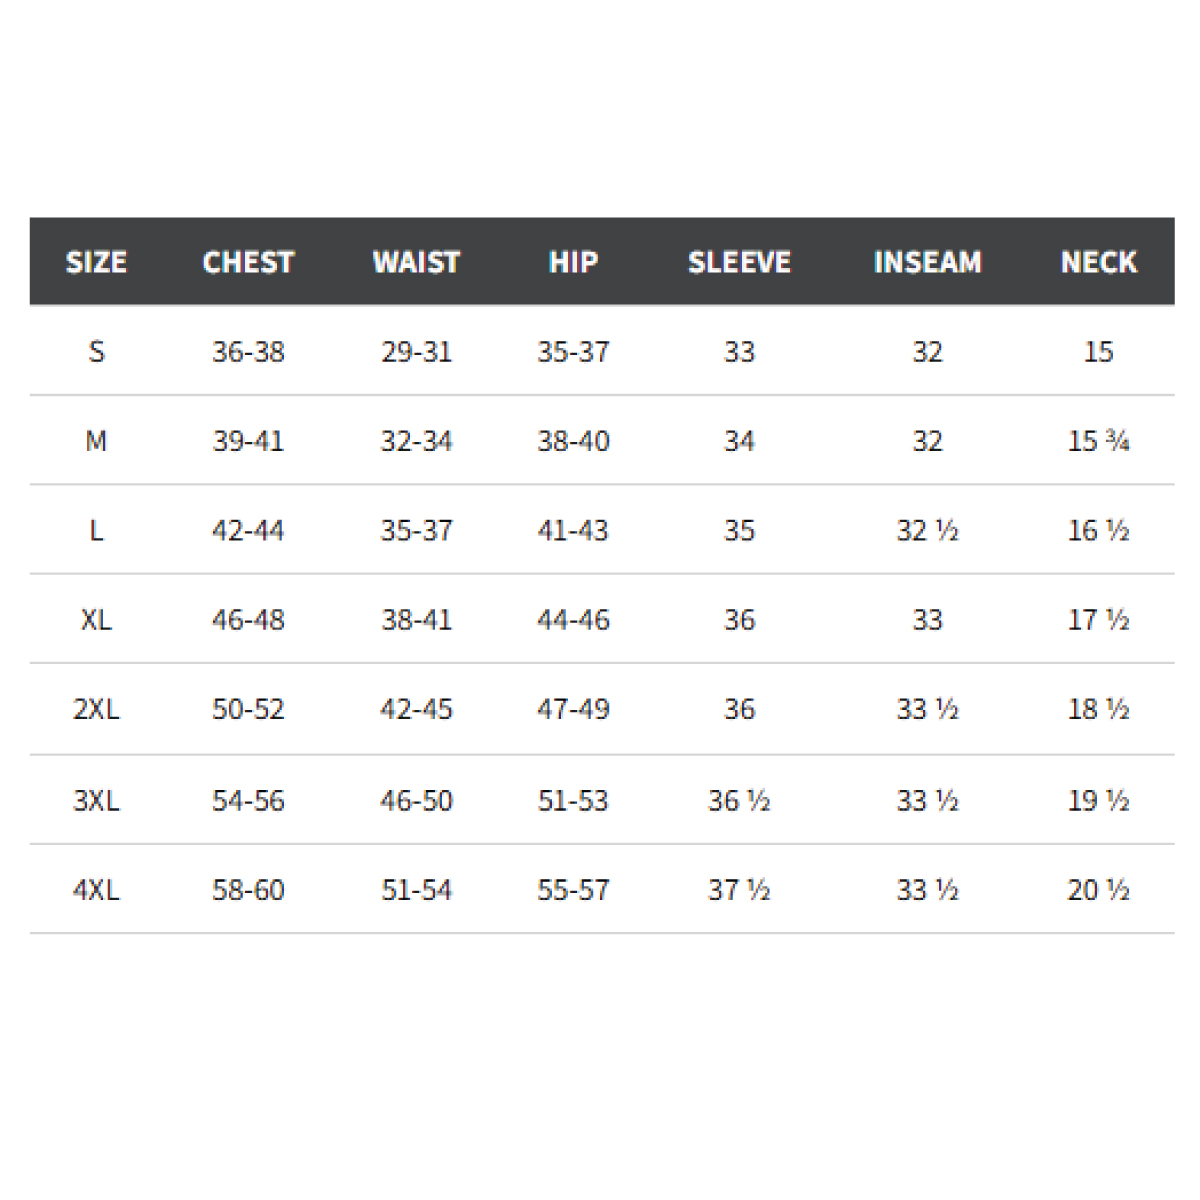Screen dimensions: 1200x1200
Task: Click chest value 36-38
Action: pos(248,352)
